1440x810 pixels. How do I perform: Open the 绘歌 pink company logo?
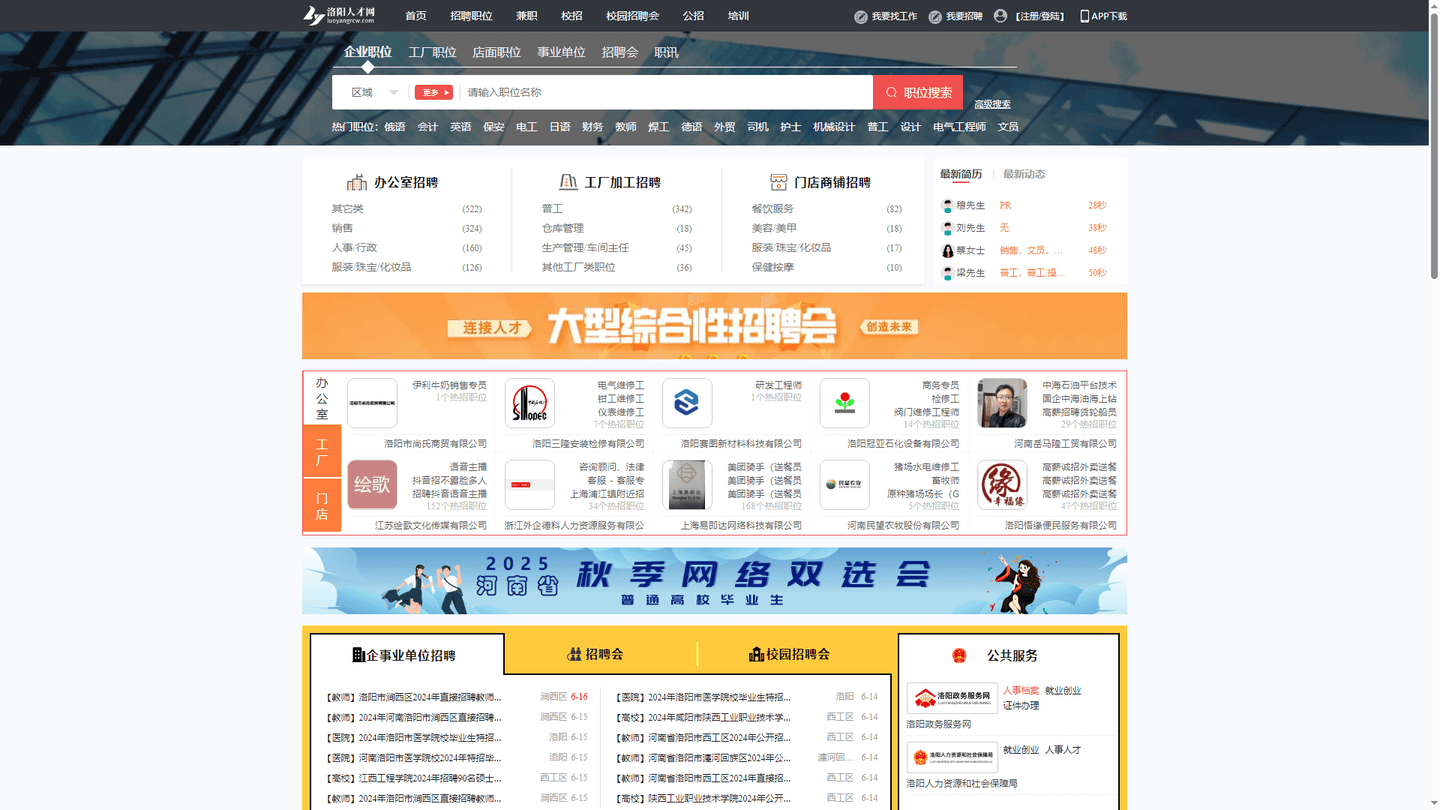[372, 485]
